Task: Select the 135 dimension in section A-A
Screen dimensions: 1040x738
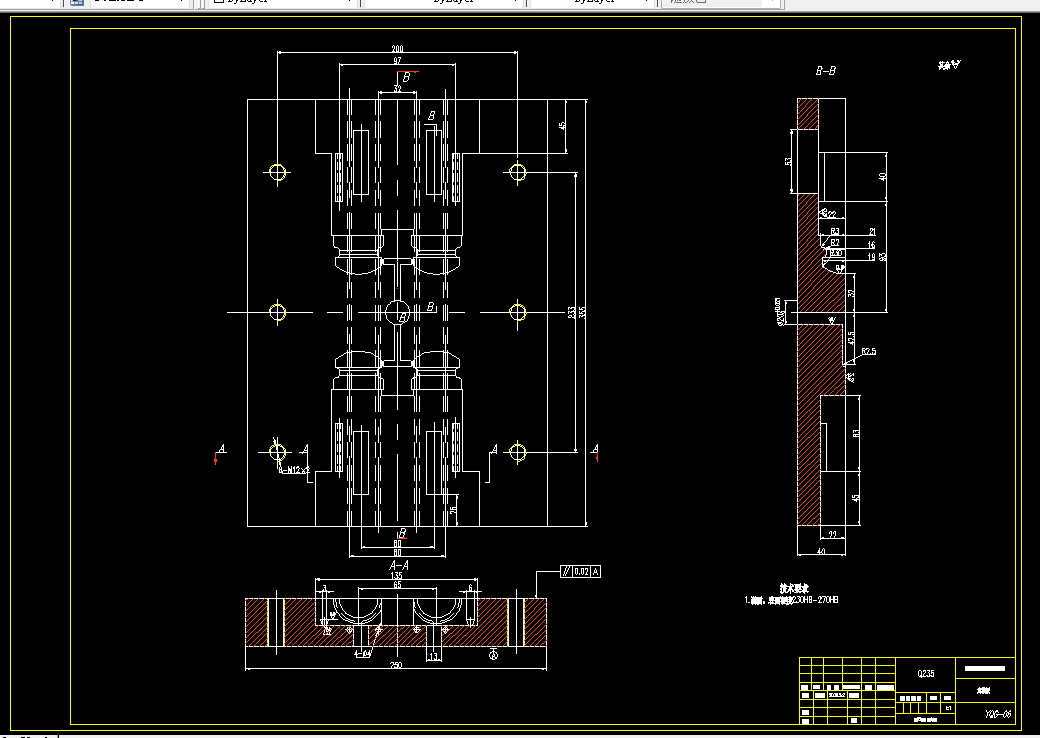Action: point(396,576)
